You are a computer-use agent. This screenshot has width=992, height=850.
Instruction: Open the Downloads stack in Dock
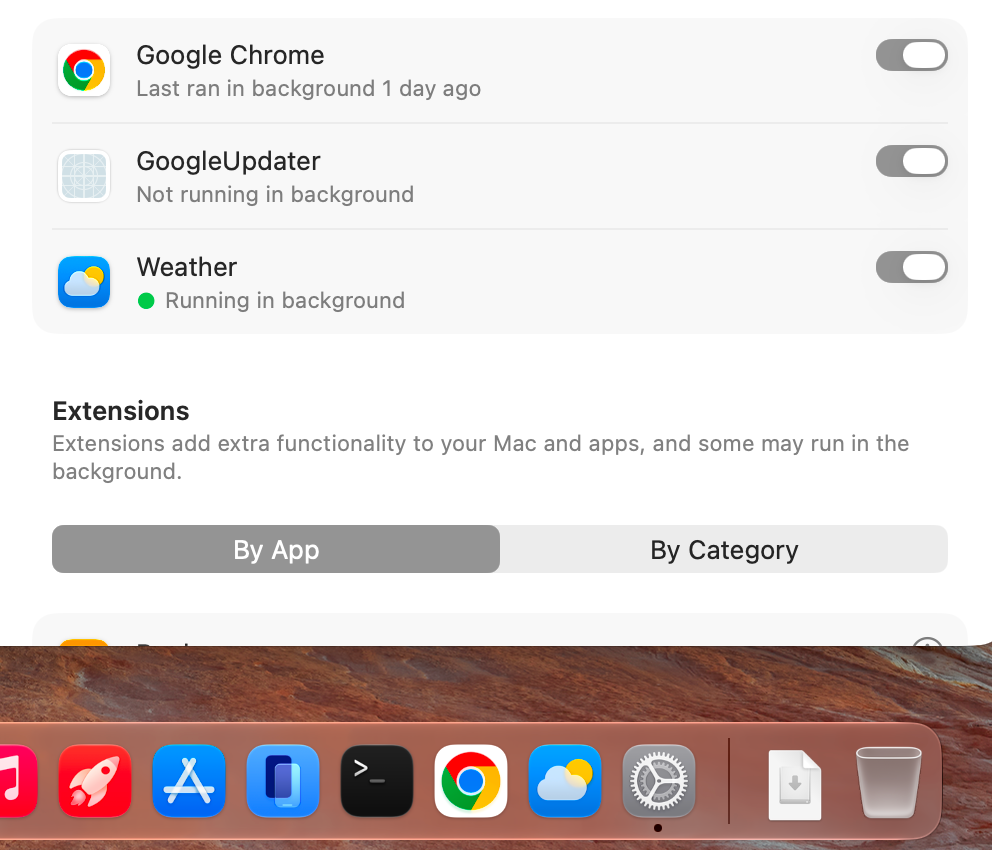click(795, 784)
